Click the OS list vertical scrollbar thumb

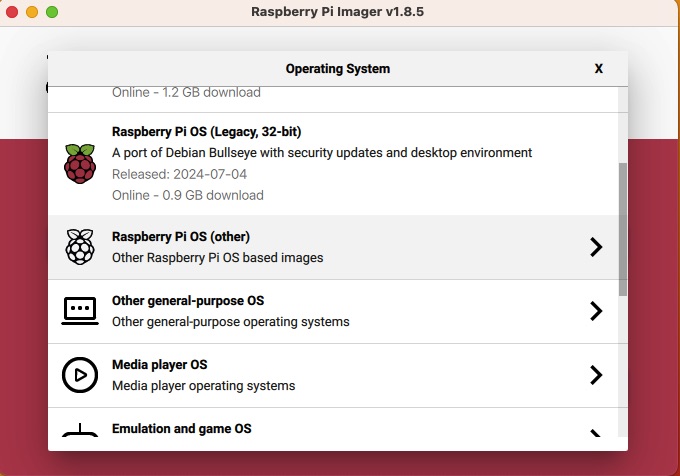[623, 229]
